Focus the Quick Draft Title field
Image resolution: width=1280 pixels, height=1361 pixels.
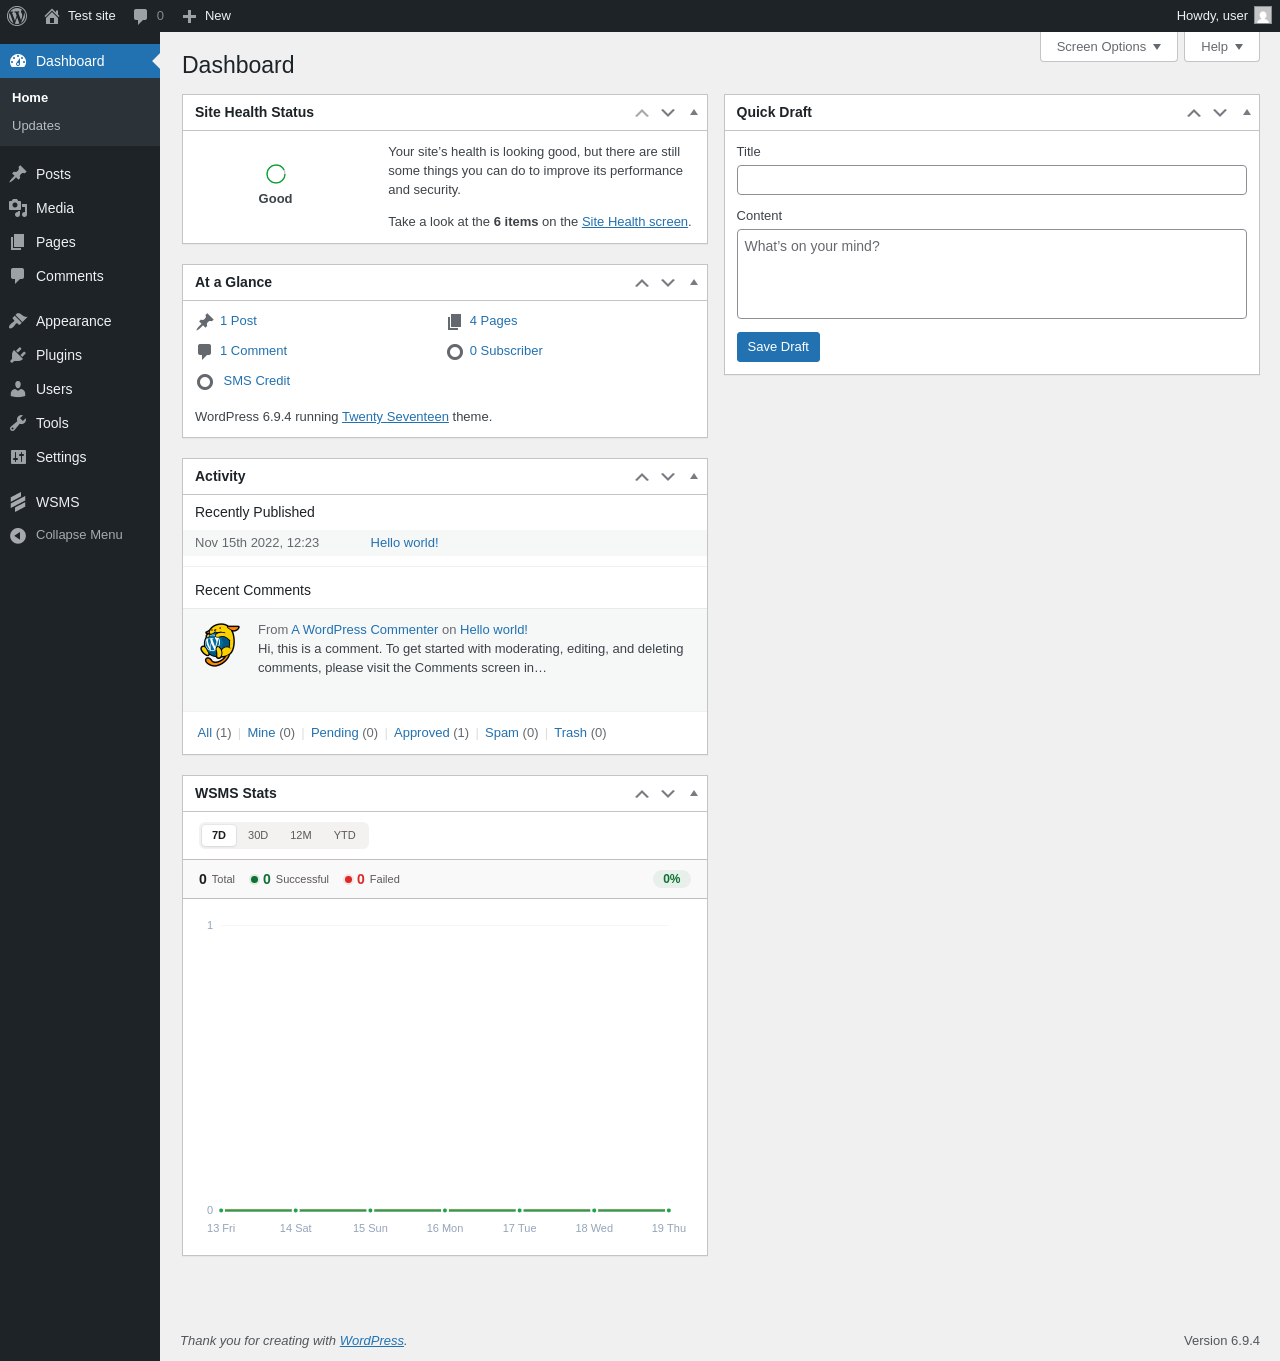(x=992, y=180)
